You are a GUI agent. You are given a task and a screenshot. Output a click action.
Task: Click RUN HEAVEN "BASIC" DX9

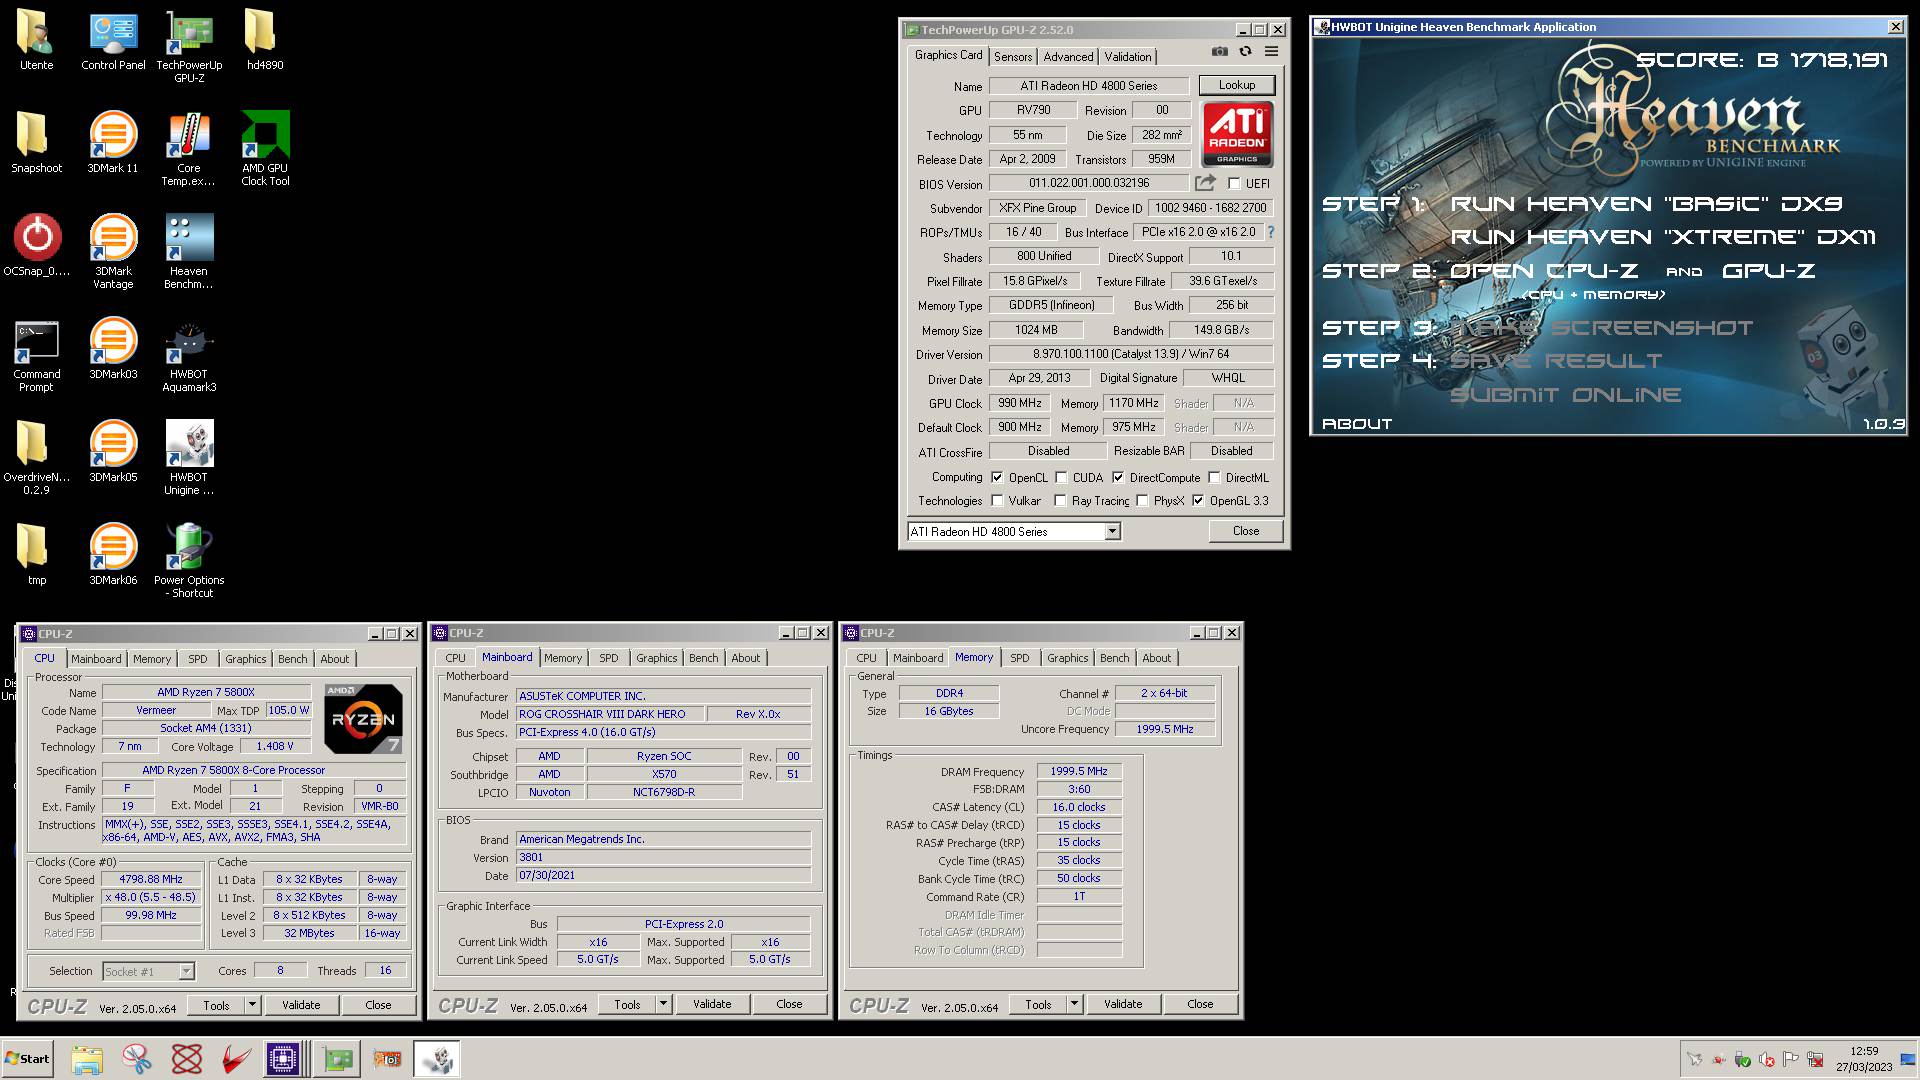(x=1646, y=204)
